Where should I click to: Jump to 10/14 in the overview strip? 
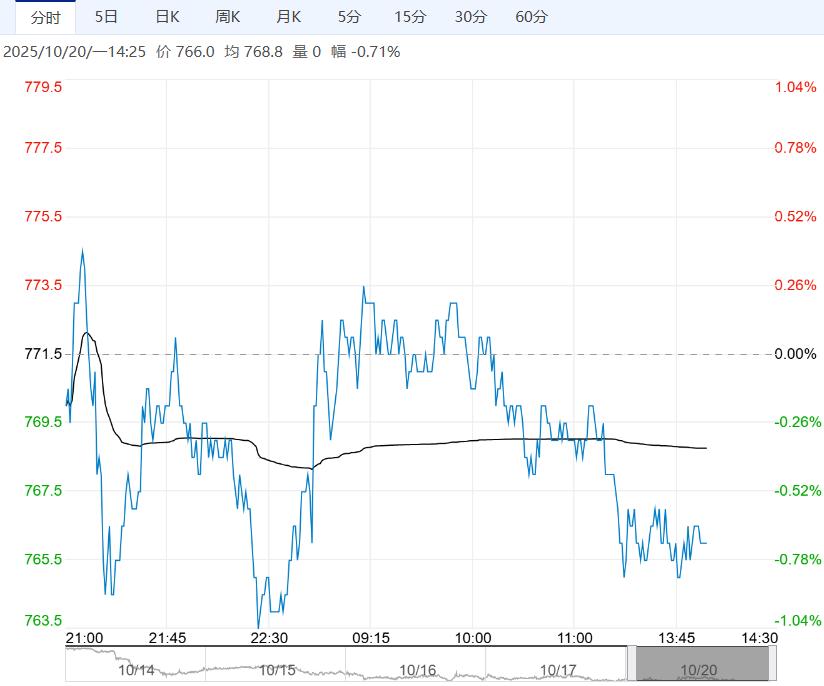pos(135,670)
